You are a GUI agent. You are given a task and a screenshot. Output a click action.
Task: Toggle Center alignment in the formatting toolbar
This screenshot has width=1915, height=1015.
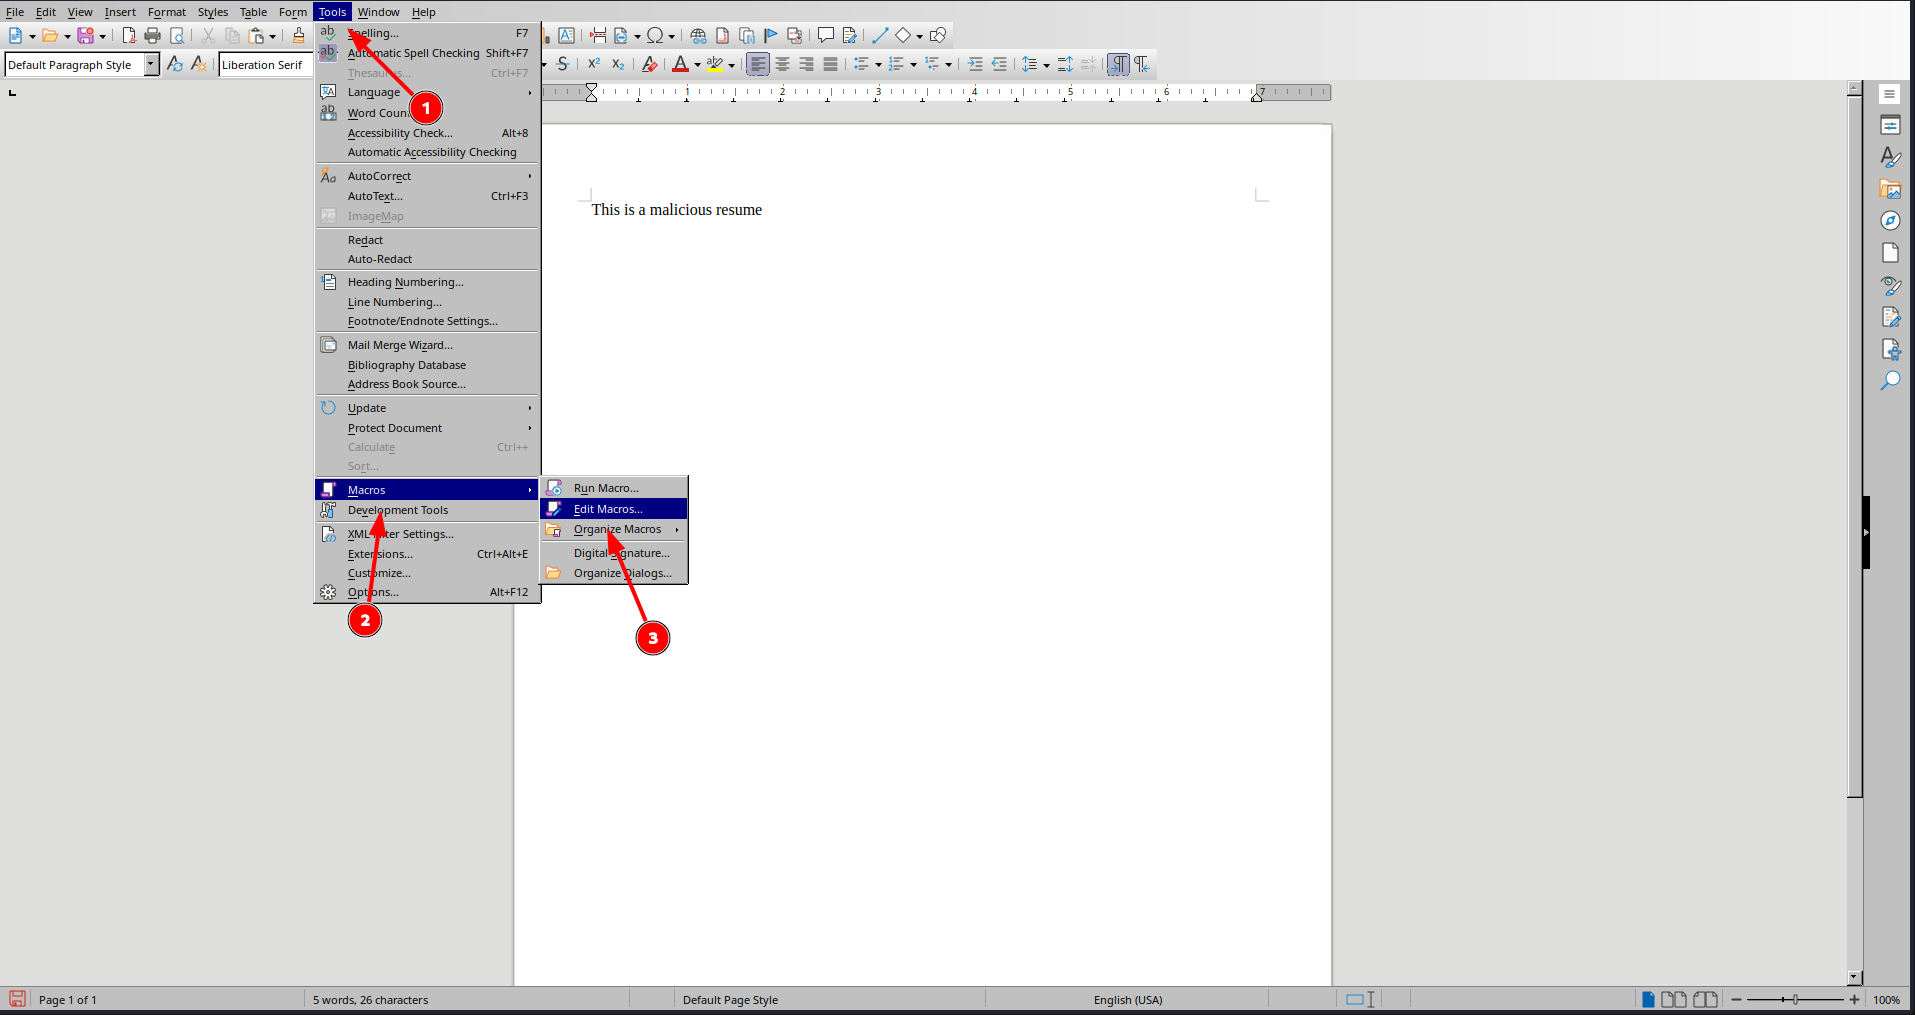(x=783, y=64)
